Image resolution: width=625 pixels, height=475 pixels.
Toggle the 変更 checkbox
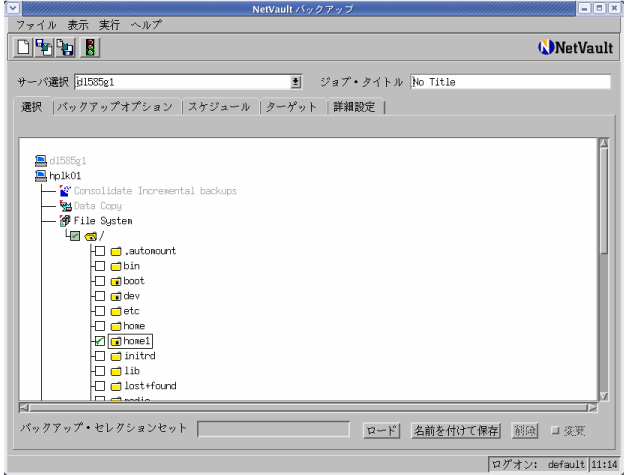[x=555, y=430]
